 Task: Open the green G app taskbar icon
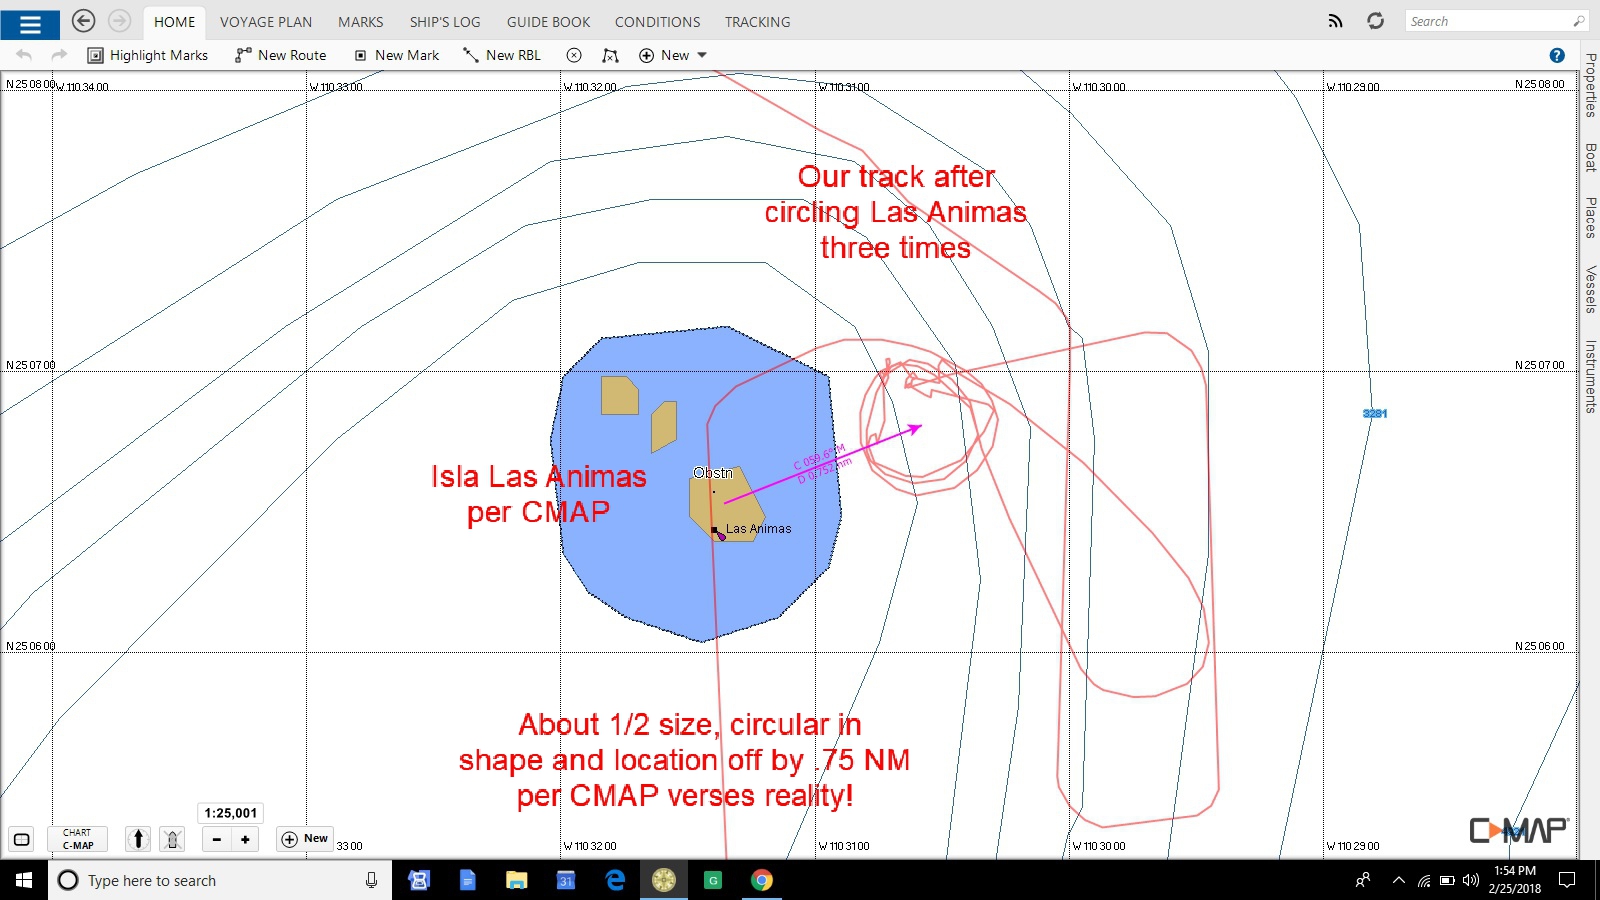coord(713,880)
